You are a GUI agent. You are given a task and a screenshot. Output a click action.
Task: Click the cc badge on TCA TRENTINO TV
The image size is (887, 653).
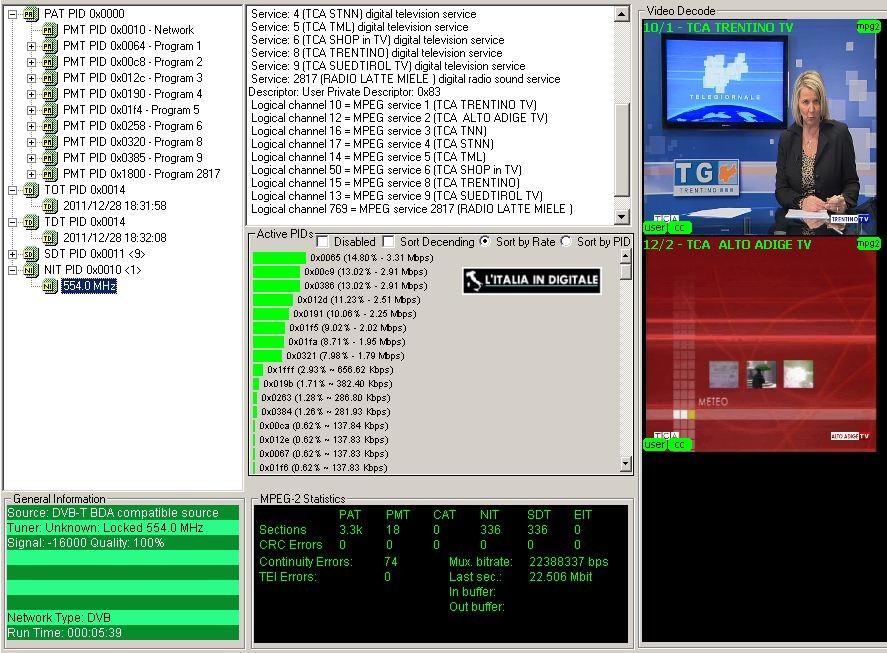pyautogui.click(x=679, y=228)
